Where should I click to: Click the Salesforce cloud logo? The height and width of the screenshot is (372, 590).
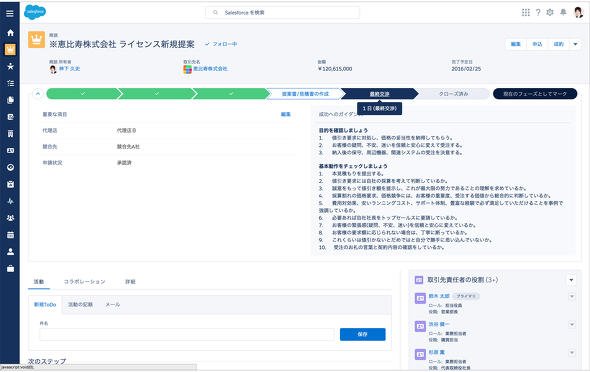pos(35,12)
